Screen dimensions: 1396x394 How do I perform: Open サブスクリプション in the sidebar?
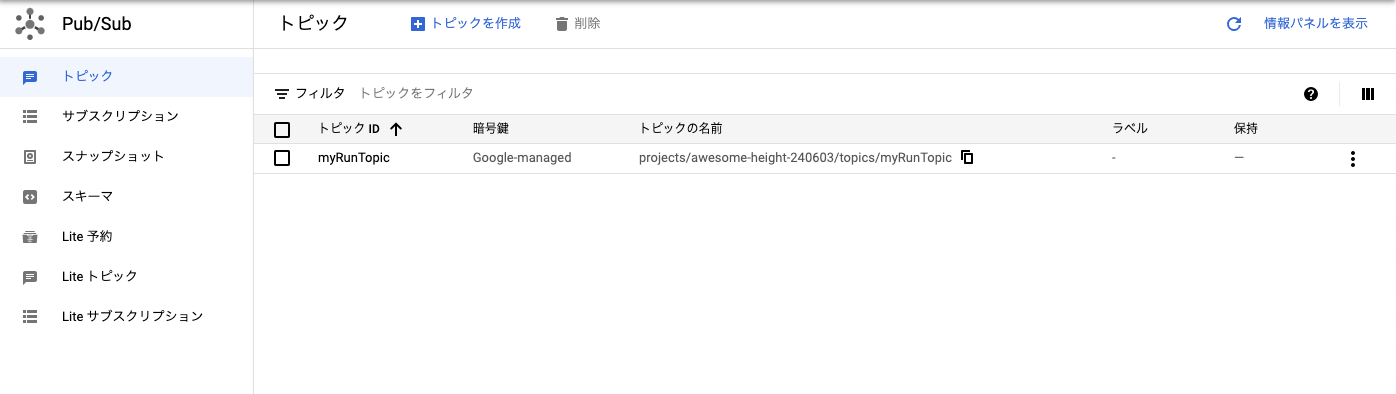[x=126, y=116]
